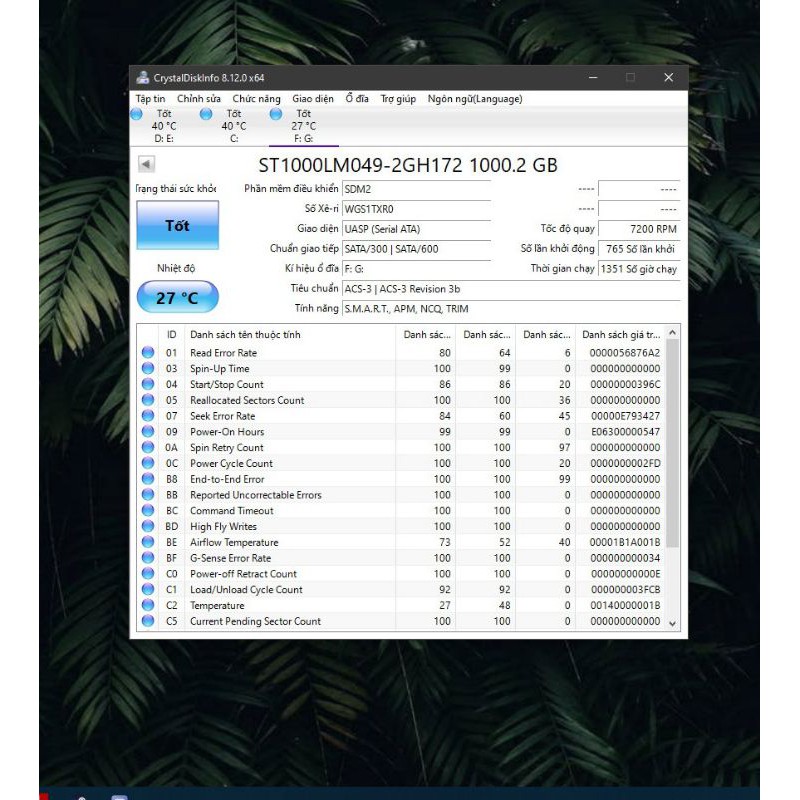Screen dimensions: 800x800
Task: Click the power-on hours field showing 1351
Action: click(639, 269)
